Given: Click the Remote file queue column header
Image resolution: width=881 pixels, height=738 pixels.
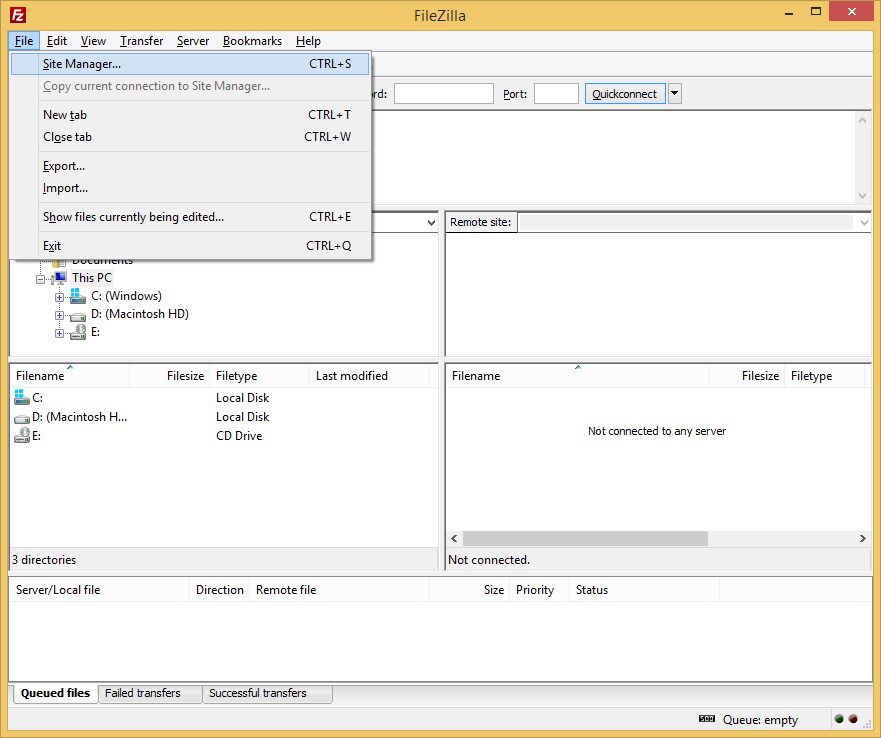Looking at the screenshot, I should tap(339, 590).
